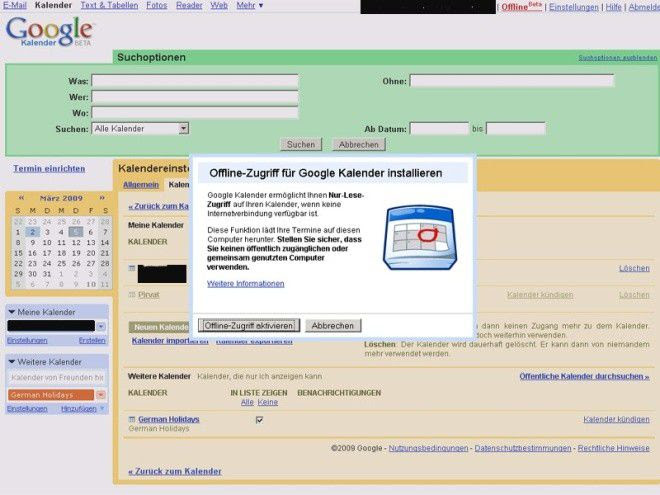
Task: Switch to the Allgemein settings tab
Action: click(141, 185)
